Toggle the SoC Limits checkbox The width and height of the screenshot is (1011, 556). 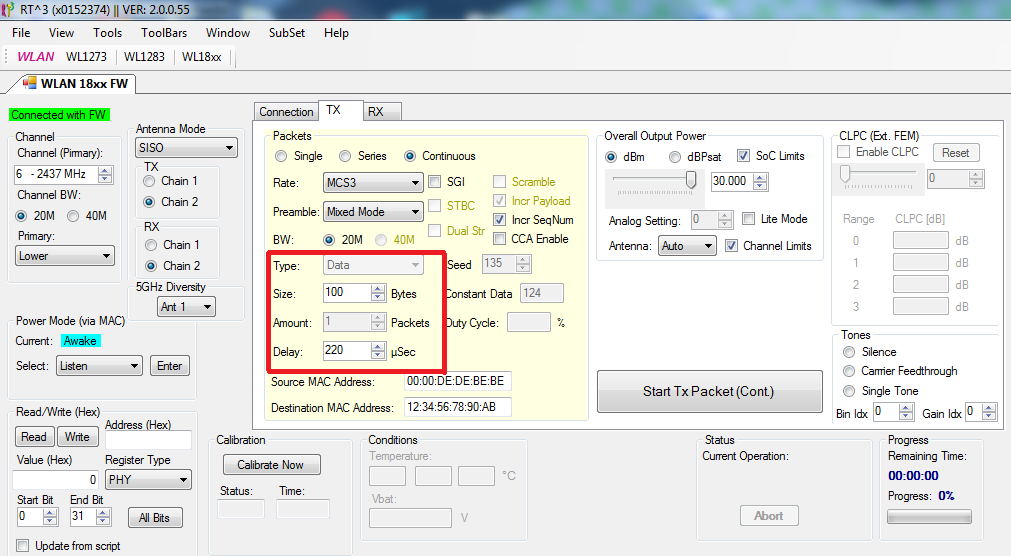743,156
